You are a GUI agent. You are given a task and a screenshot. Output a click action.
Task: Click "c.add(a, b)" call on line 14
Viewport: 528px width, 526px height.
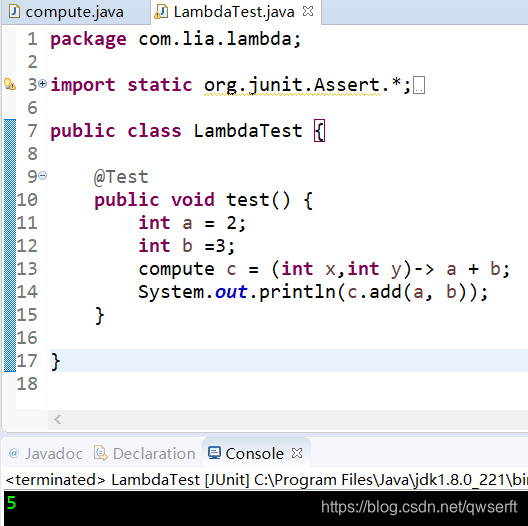tap(407, 292)
